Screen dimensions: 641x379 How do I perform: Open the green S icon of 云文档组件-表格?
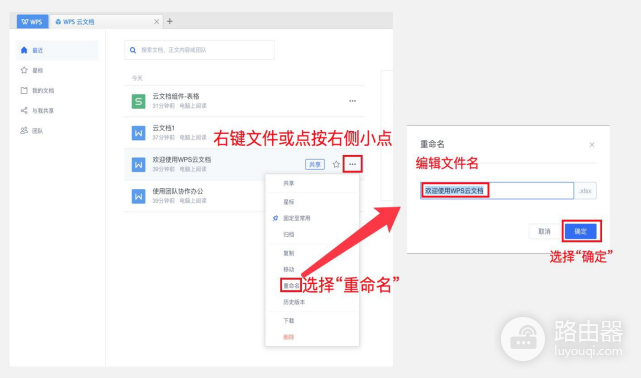point(138,101)
